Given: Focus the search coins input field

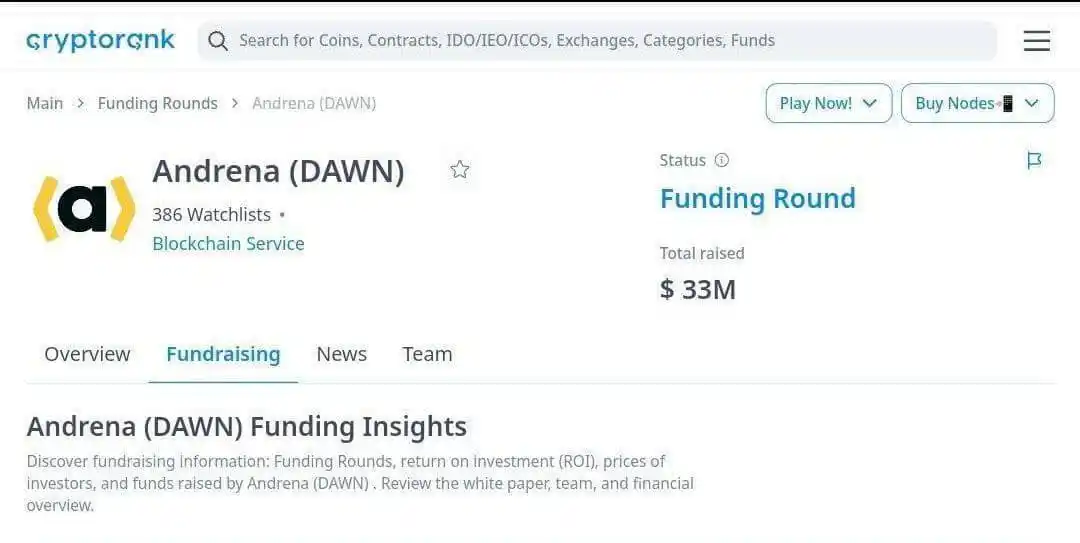Looking at the screenshot, I should [x=597, y=41].
